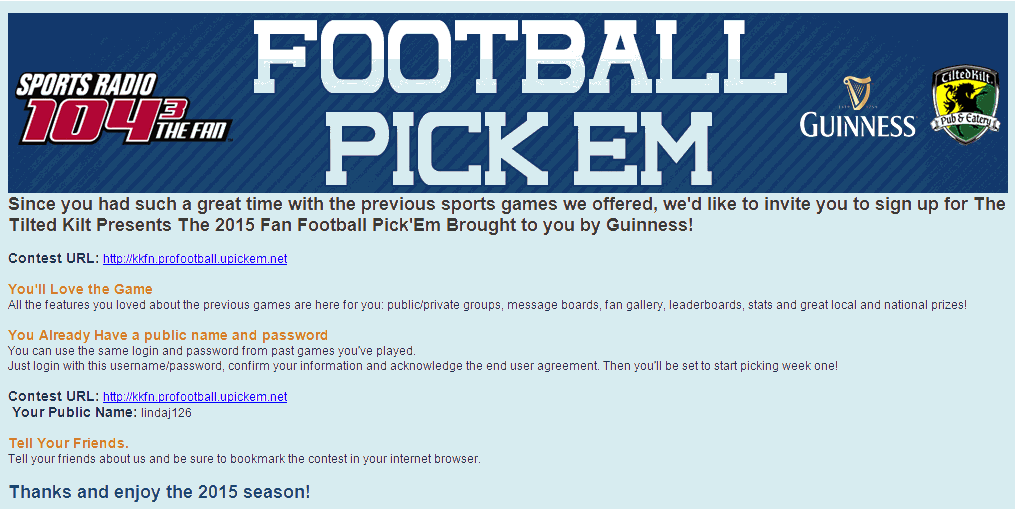
Task: Open the contest link above "You'll Love the Game"
Action: [195, 259]
